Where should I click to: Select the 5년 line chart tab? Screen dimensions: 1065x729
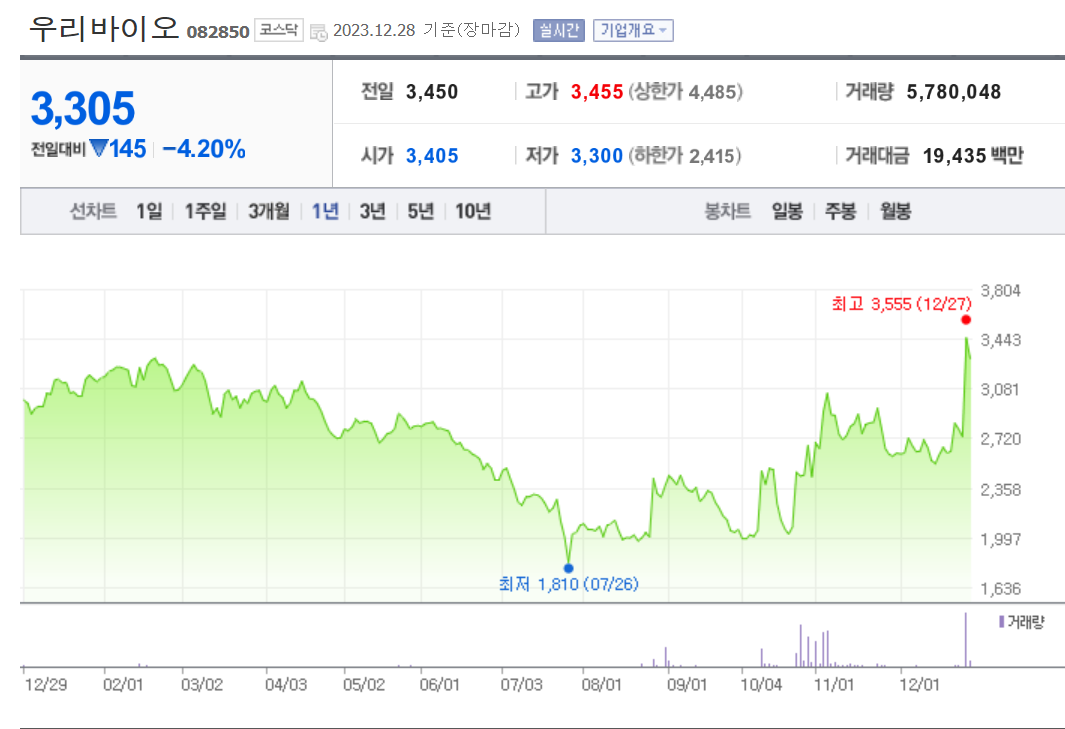420,211
